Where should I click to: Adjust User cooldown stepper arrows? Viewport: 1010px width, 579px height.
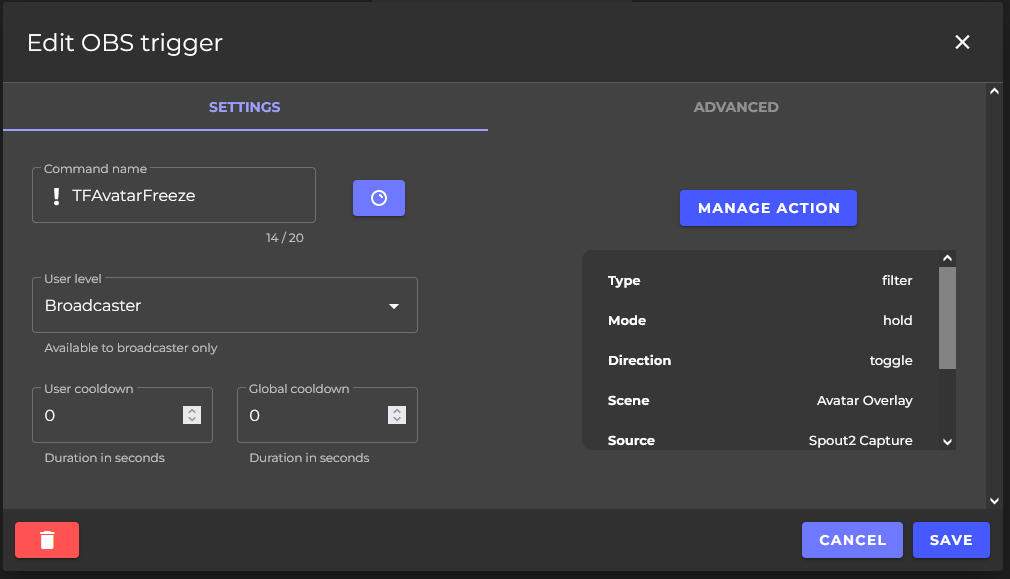pos(193,415)
